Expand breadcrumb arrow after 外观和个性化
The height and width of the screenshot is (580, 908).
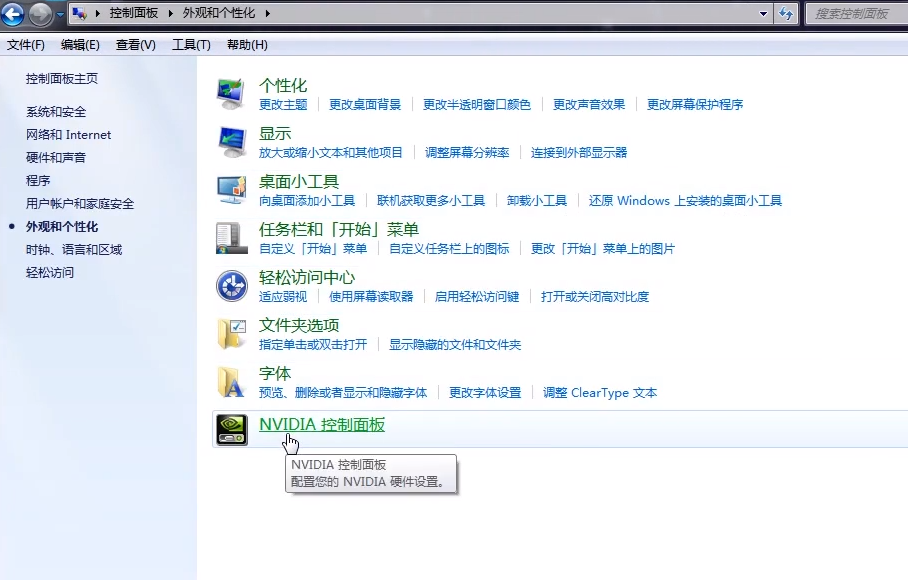click(x=268, y=13)
